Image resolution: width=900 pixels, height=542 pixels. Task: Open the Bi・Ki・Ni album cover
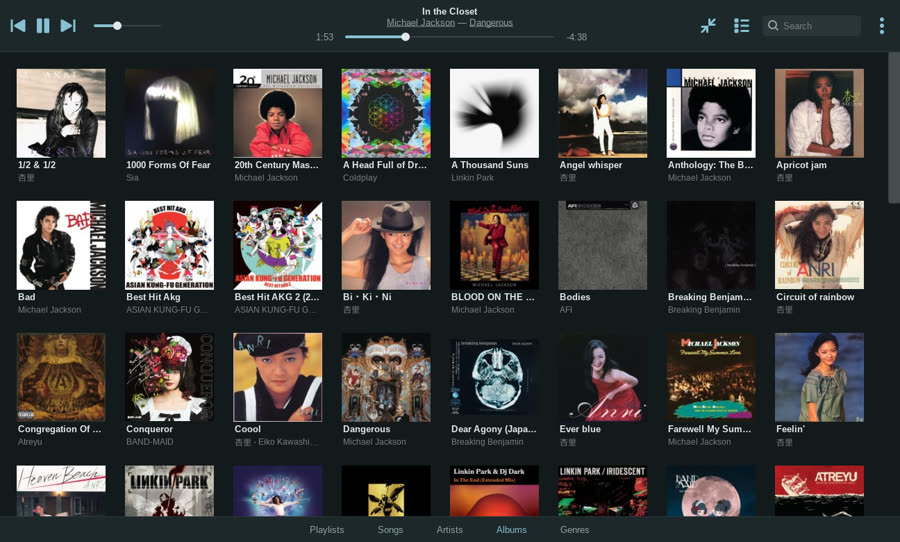386,245
